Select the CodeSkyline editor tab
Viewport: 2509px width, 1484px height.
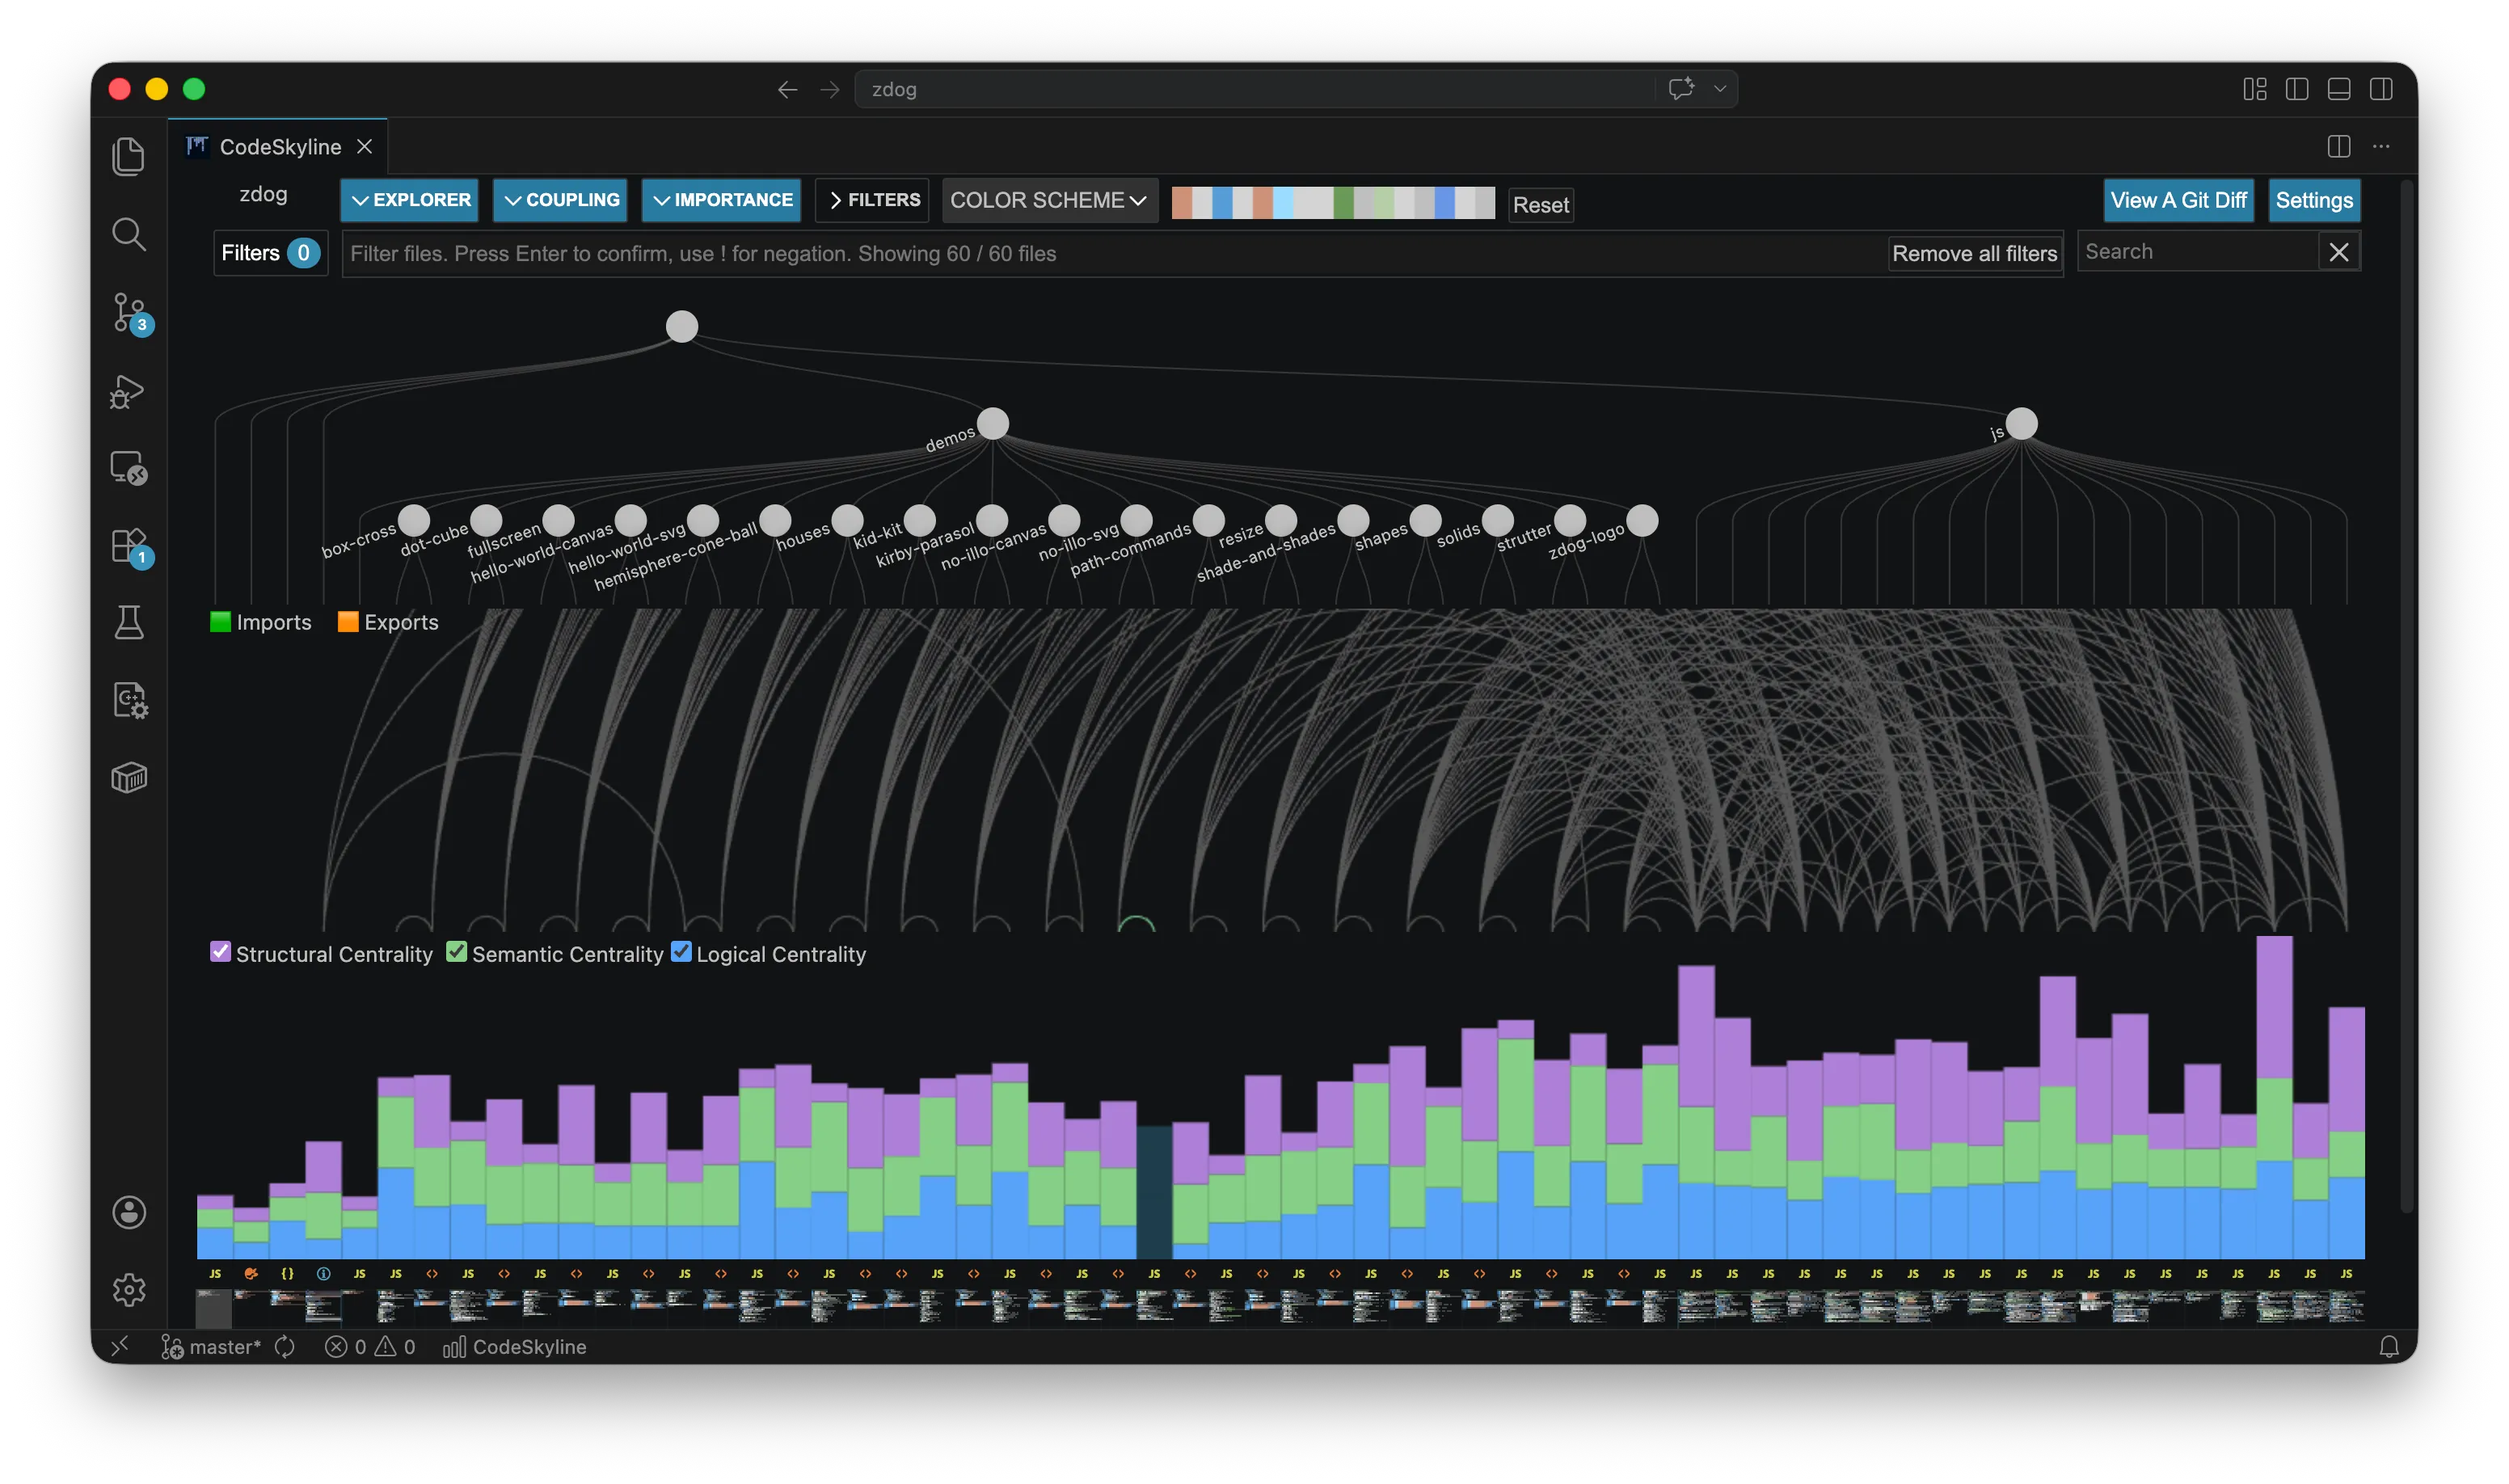278,146
